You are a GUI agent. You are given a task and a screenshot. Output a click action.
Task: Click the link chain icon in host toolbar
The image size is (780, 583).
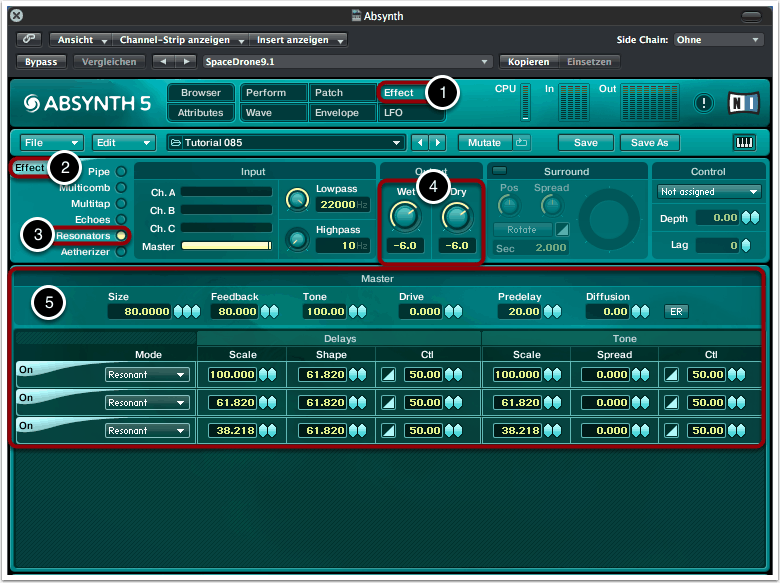tap(30, 40)
